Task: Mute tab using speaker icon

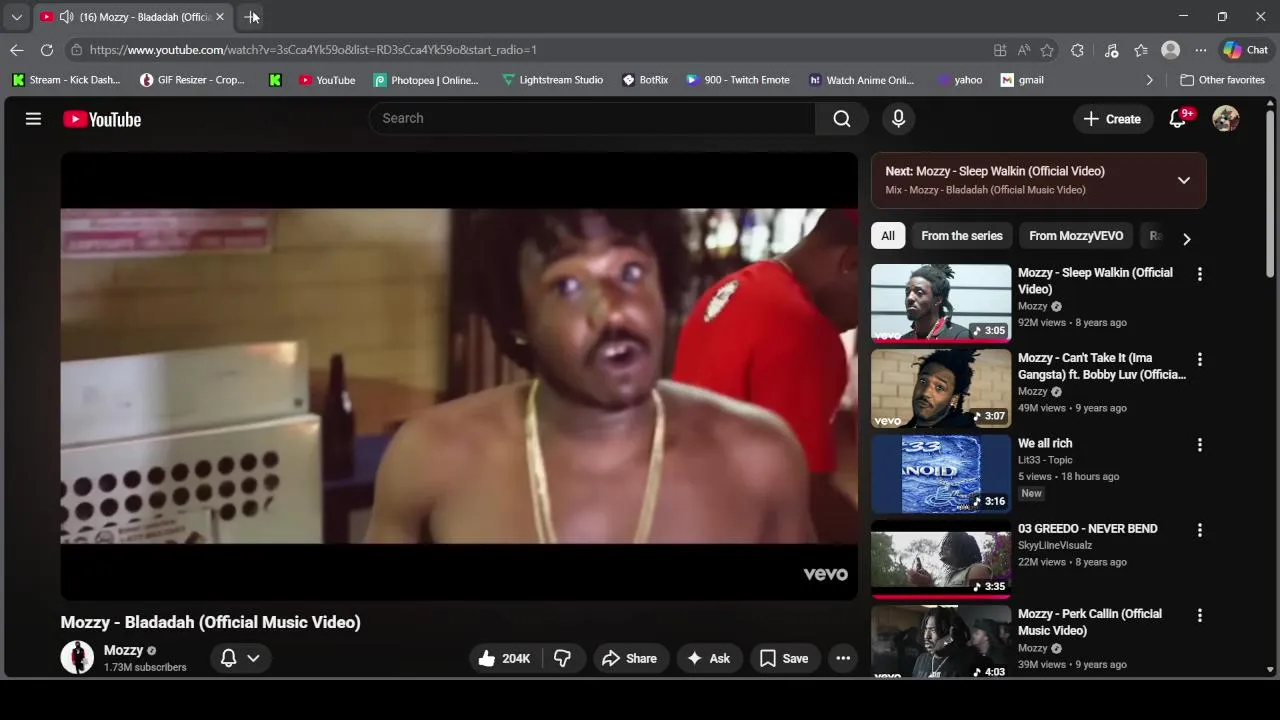Action: pyautogui.click(x=66, y=17)
